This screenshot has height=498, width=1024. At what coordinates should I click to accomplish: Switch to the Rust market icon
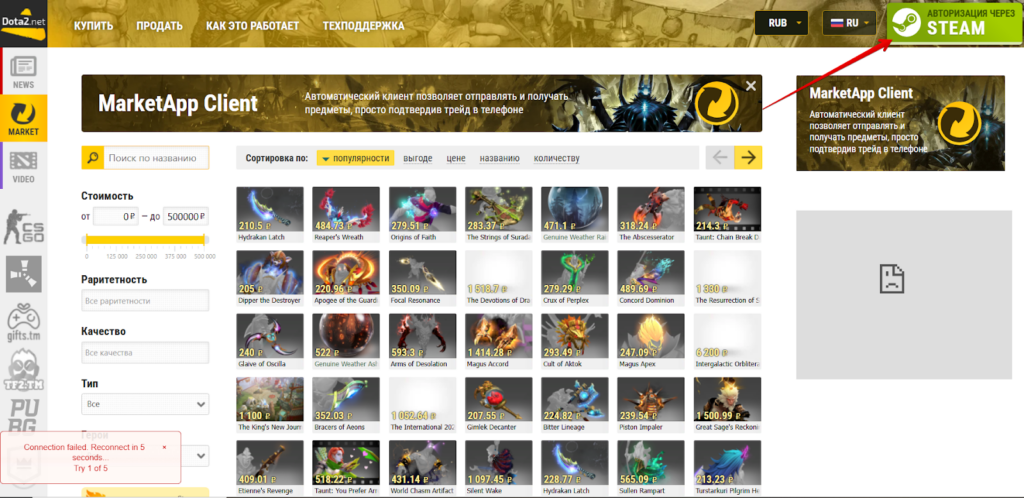pyautogui.click(x=24, y=273)
